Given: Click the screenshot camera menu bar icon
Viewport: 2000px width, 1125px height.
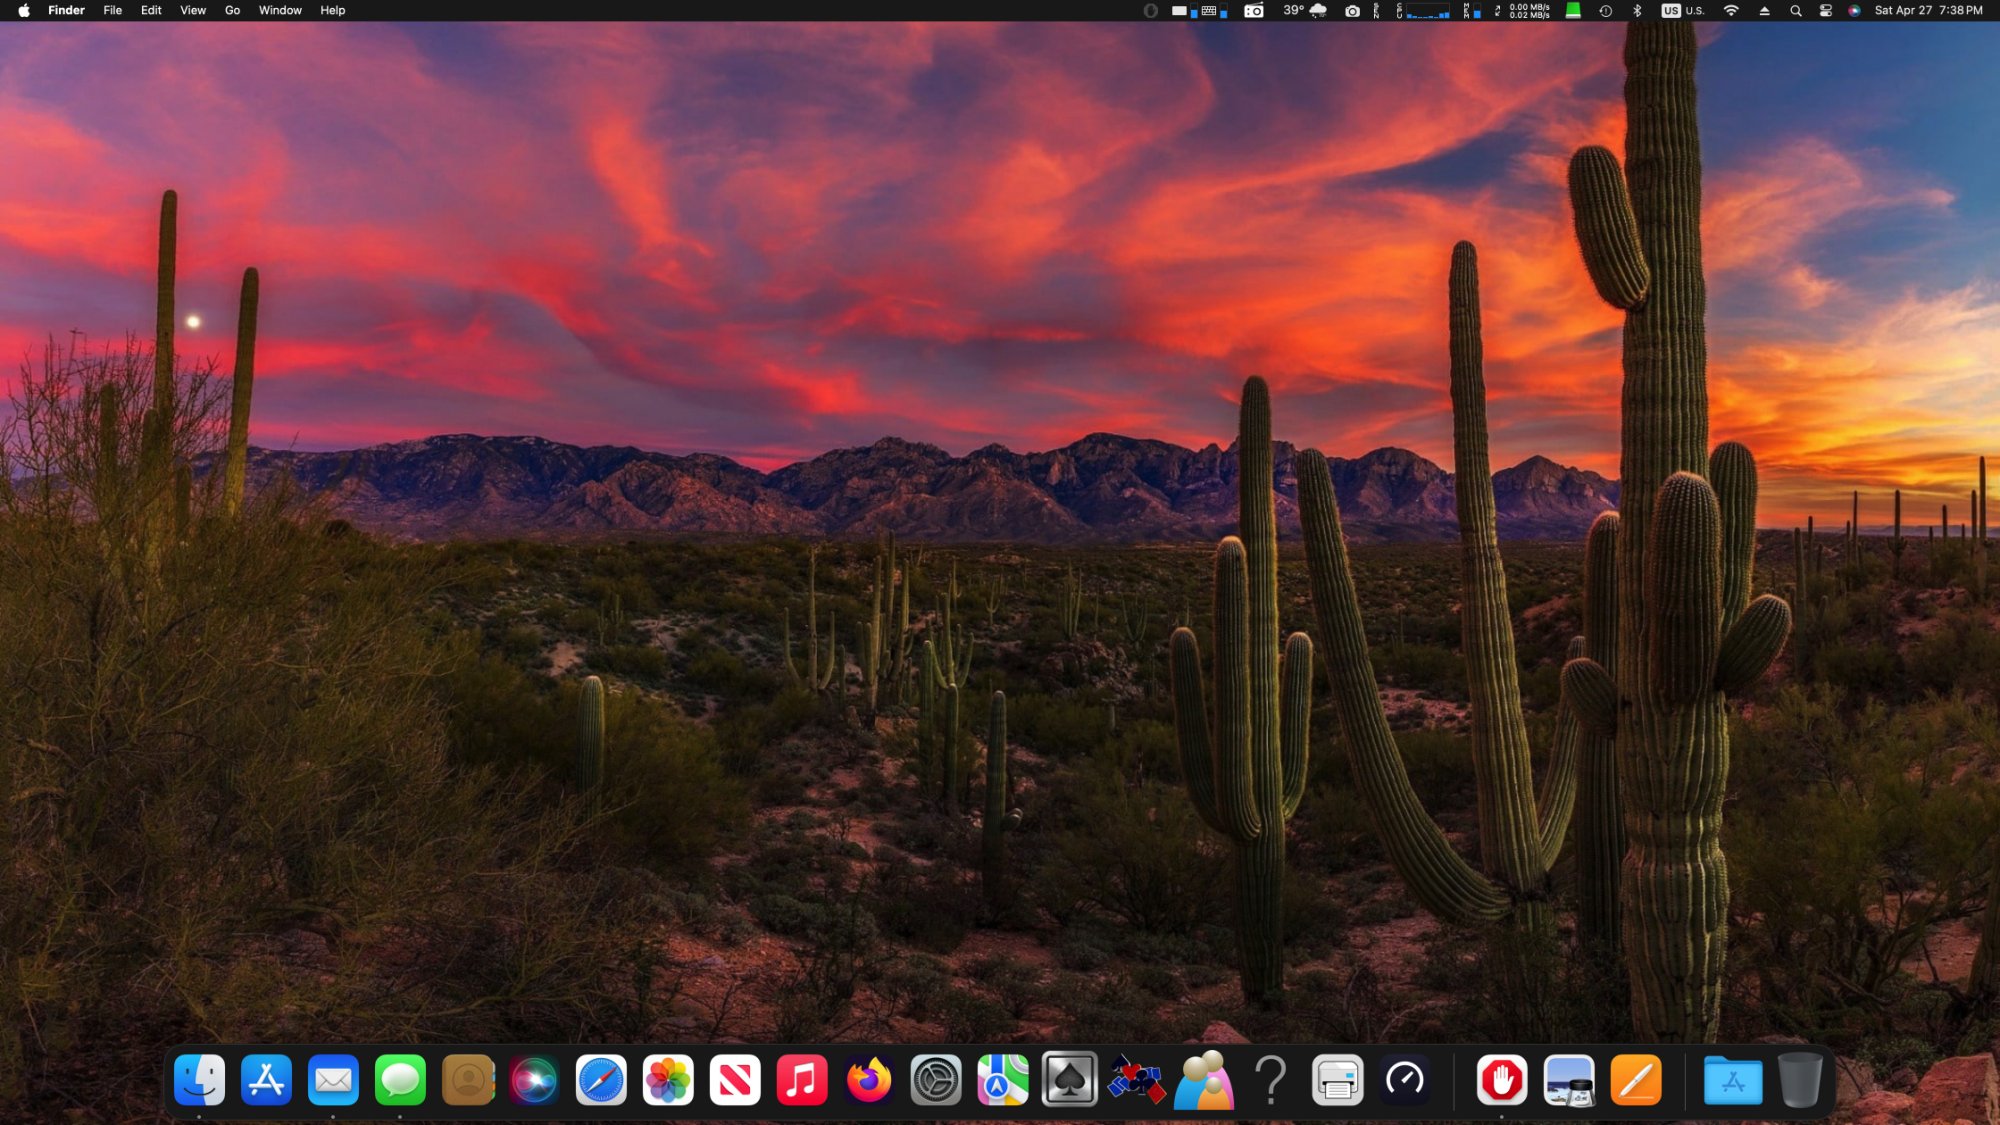Looking at the screenshot, I should (1352, 10).
